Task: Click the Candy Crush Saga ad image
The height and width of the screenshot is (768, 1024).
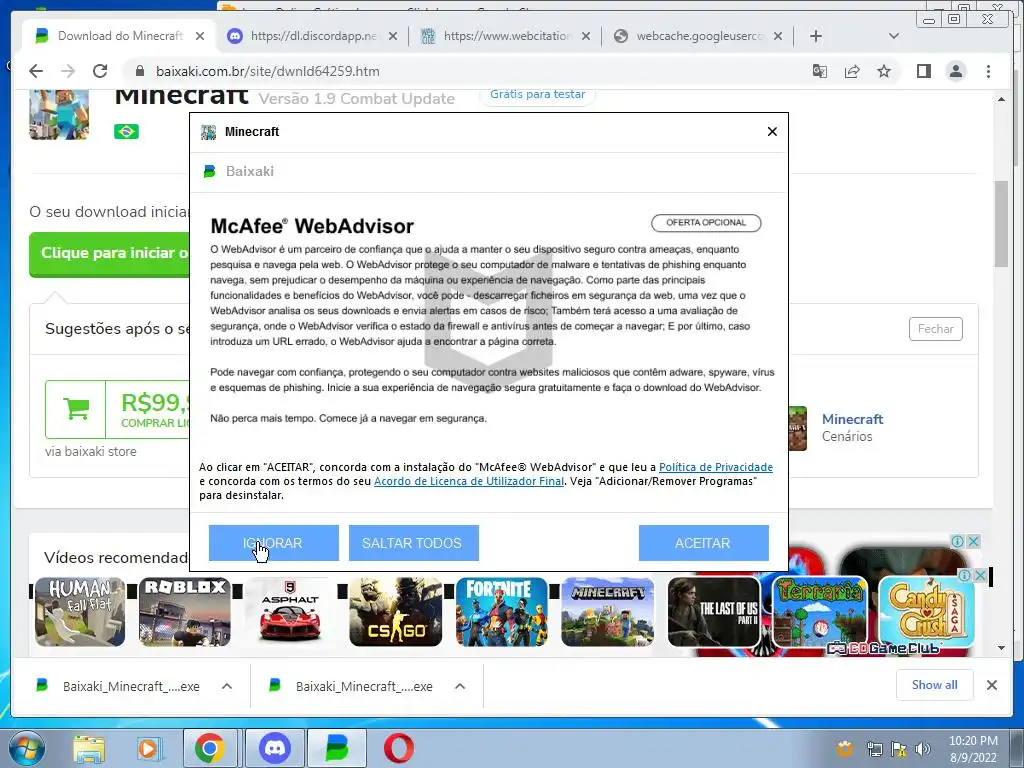Action: tap(927, 611)
